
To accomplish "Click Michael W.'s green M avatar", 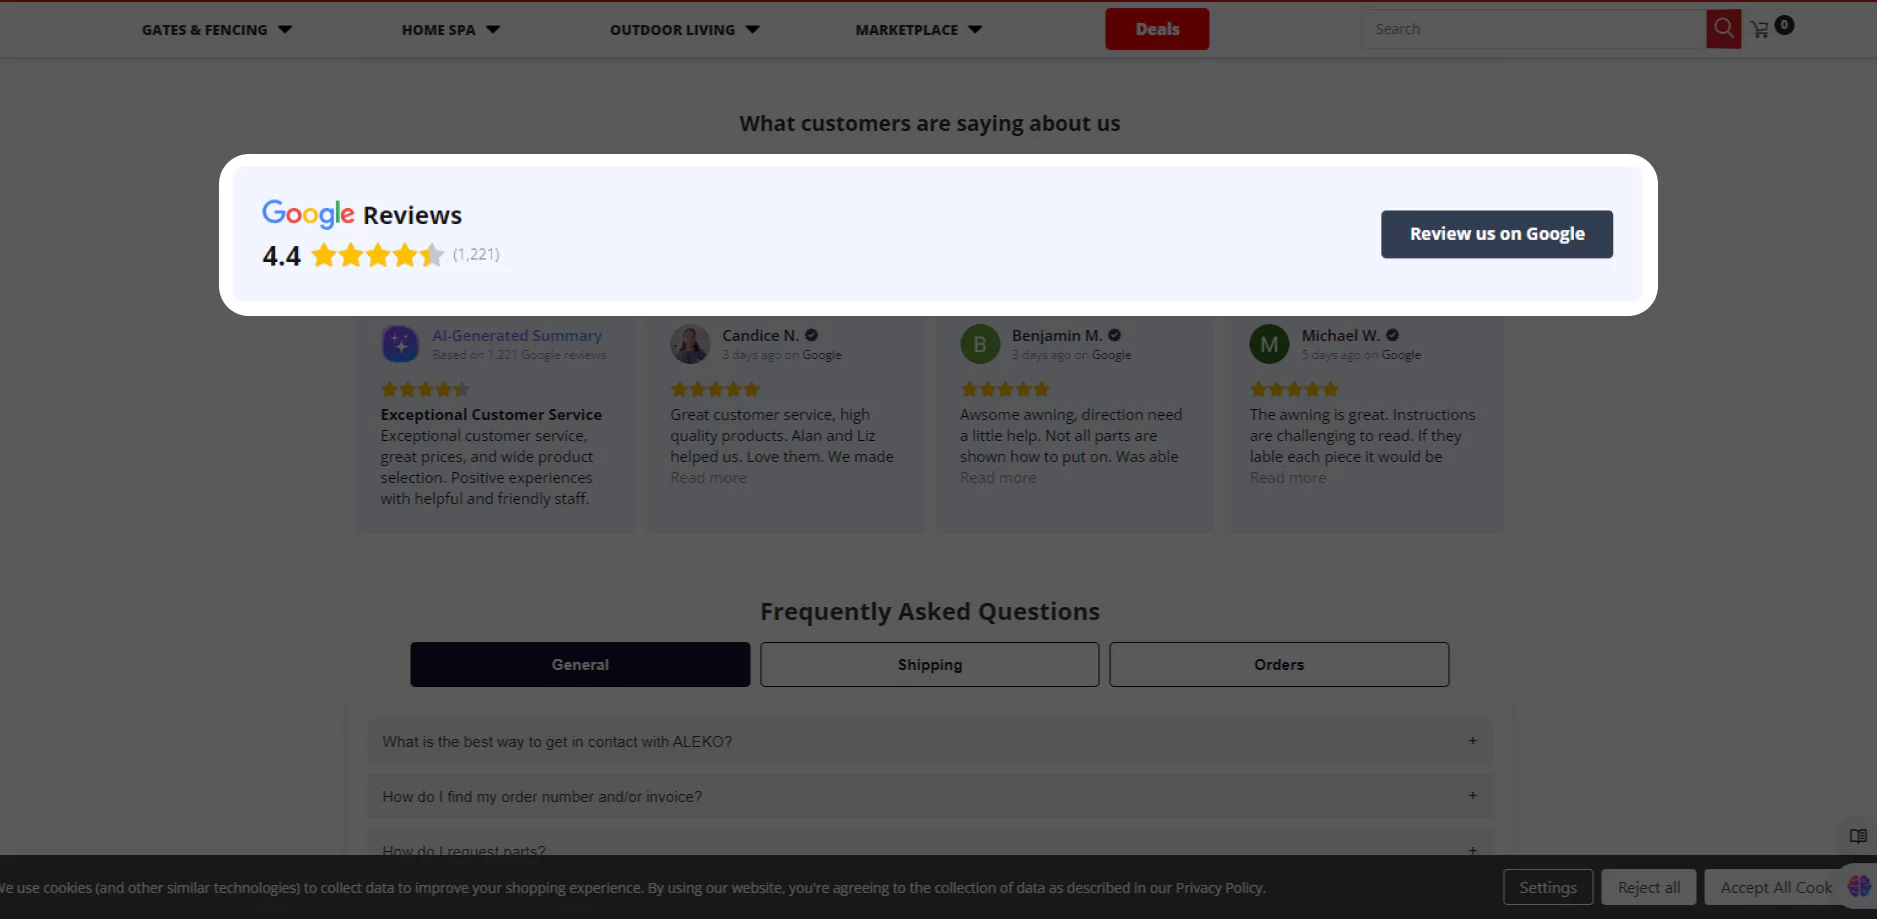I will (x=1269, y=344).
